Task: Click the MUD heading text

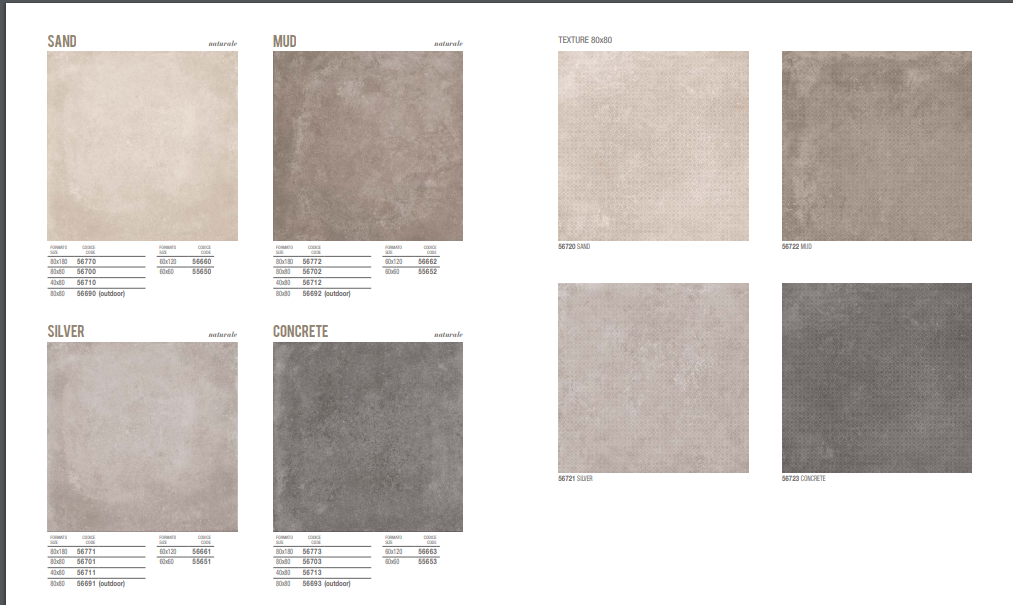Action: [x=285, y=42]
